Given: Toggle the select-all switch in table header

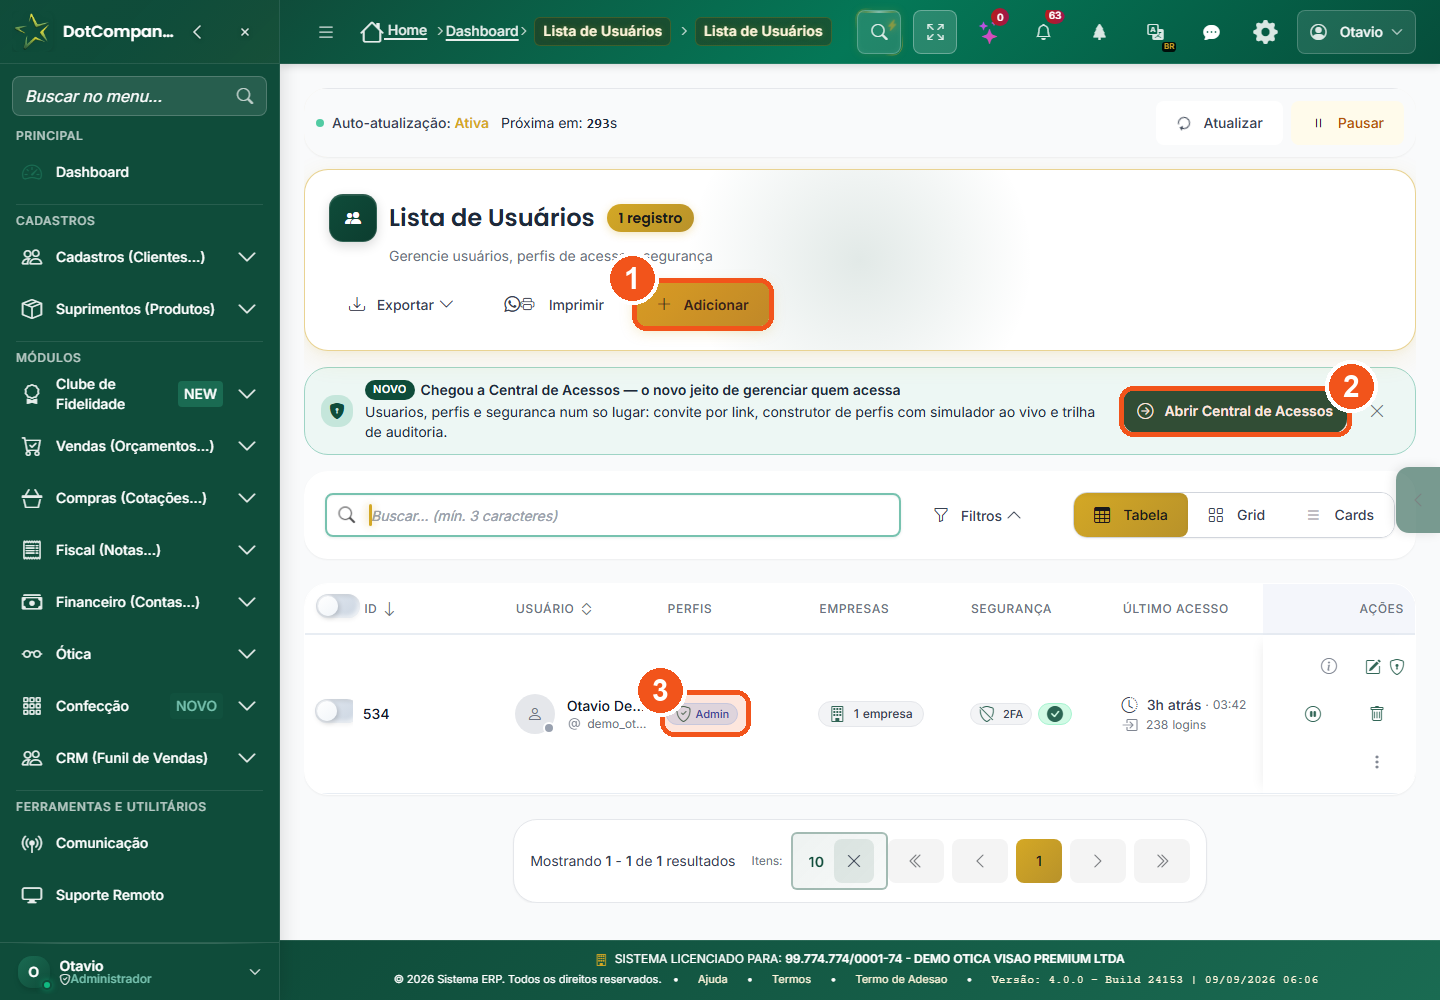Looking at the screenshot, I should pos(337,606).
